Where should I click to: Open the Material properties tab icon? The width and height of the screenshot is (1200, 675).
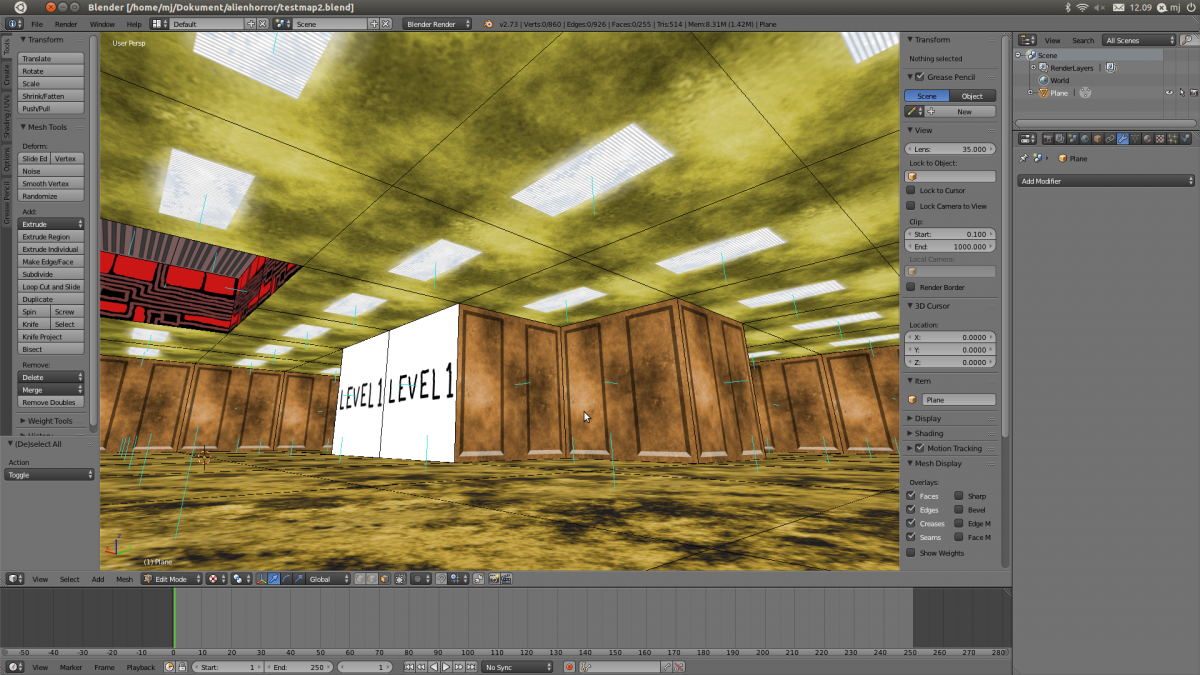click(1148, 139)
